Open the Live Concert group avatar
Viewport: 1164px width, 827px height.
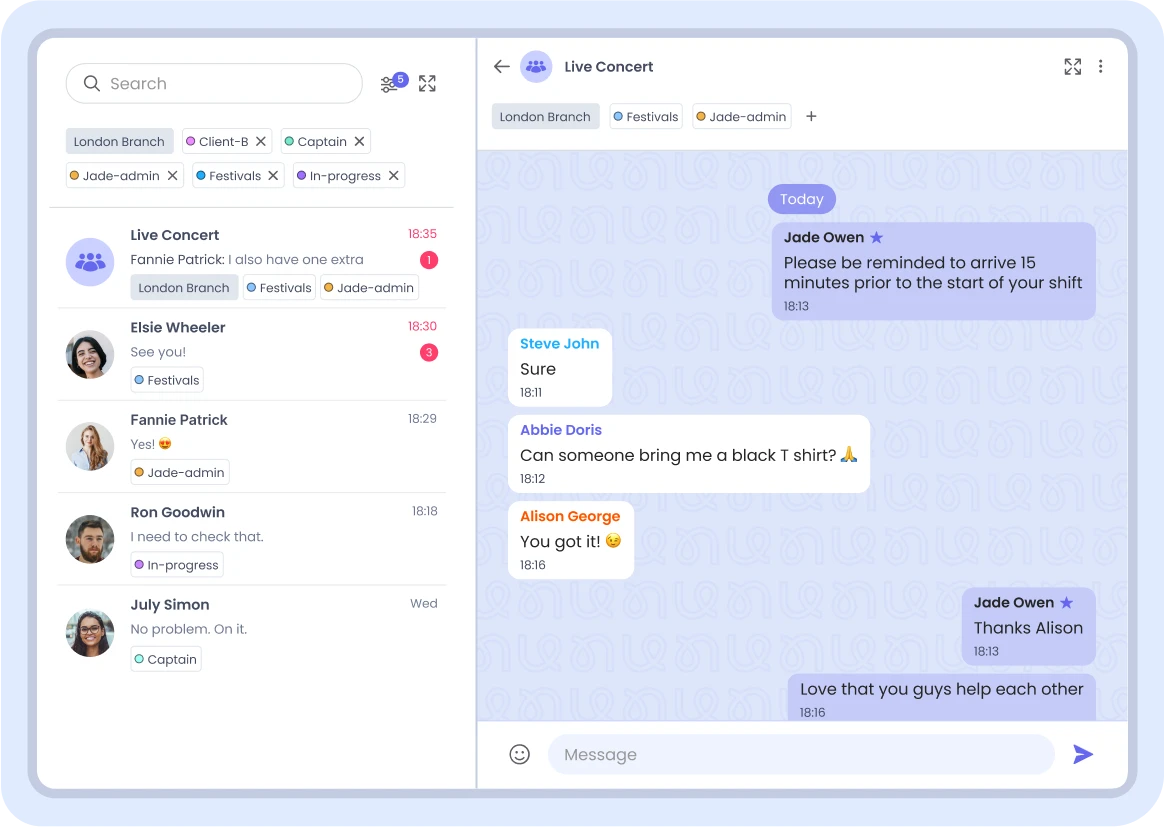click(x=536, y=66)
